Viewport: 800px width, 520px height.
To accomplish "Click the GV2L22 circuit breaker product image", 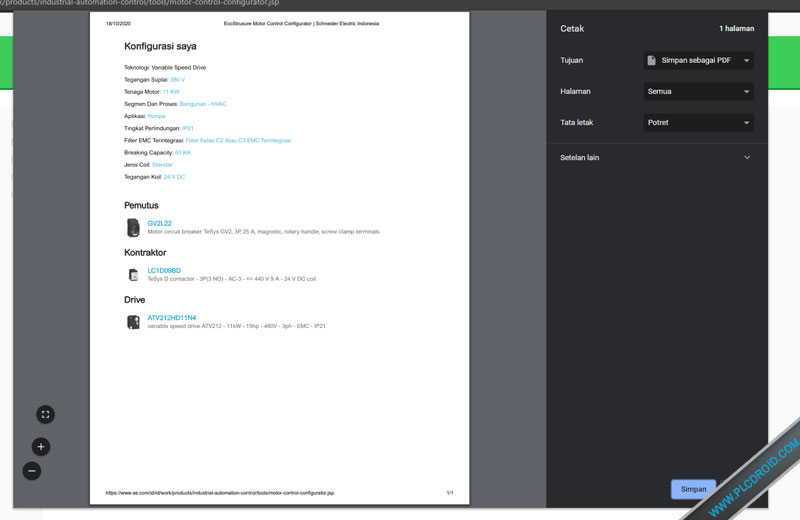I will point(133,227).
